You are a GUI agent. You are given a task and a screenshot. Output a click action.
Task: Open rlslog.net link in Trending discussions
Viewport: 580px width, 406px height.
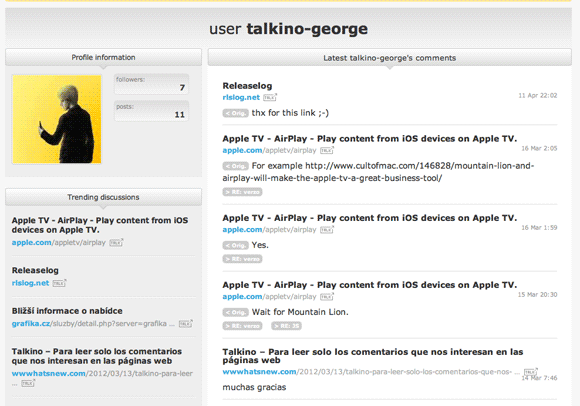click(x=30, y=283)
